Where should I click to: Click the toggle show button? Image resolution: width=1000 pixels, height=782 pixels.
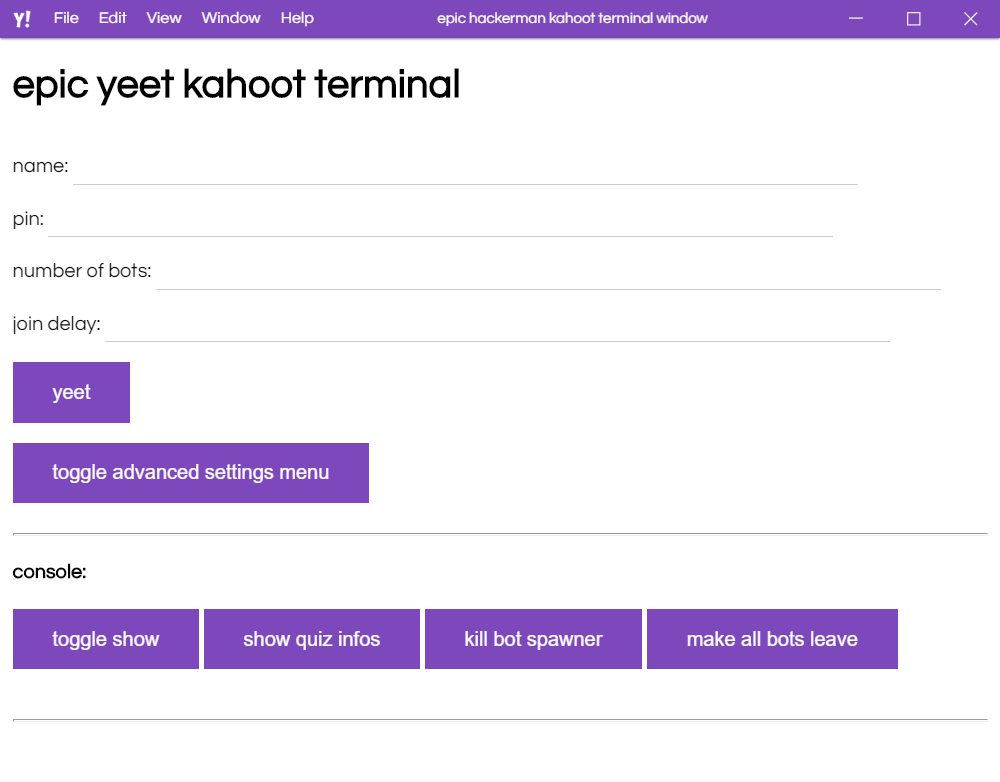(106, 639)
